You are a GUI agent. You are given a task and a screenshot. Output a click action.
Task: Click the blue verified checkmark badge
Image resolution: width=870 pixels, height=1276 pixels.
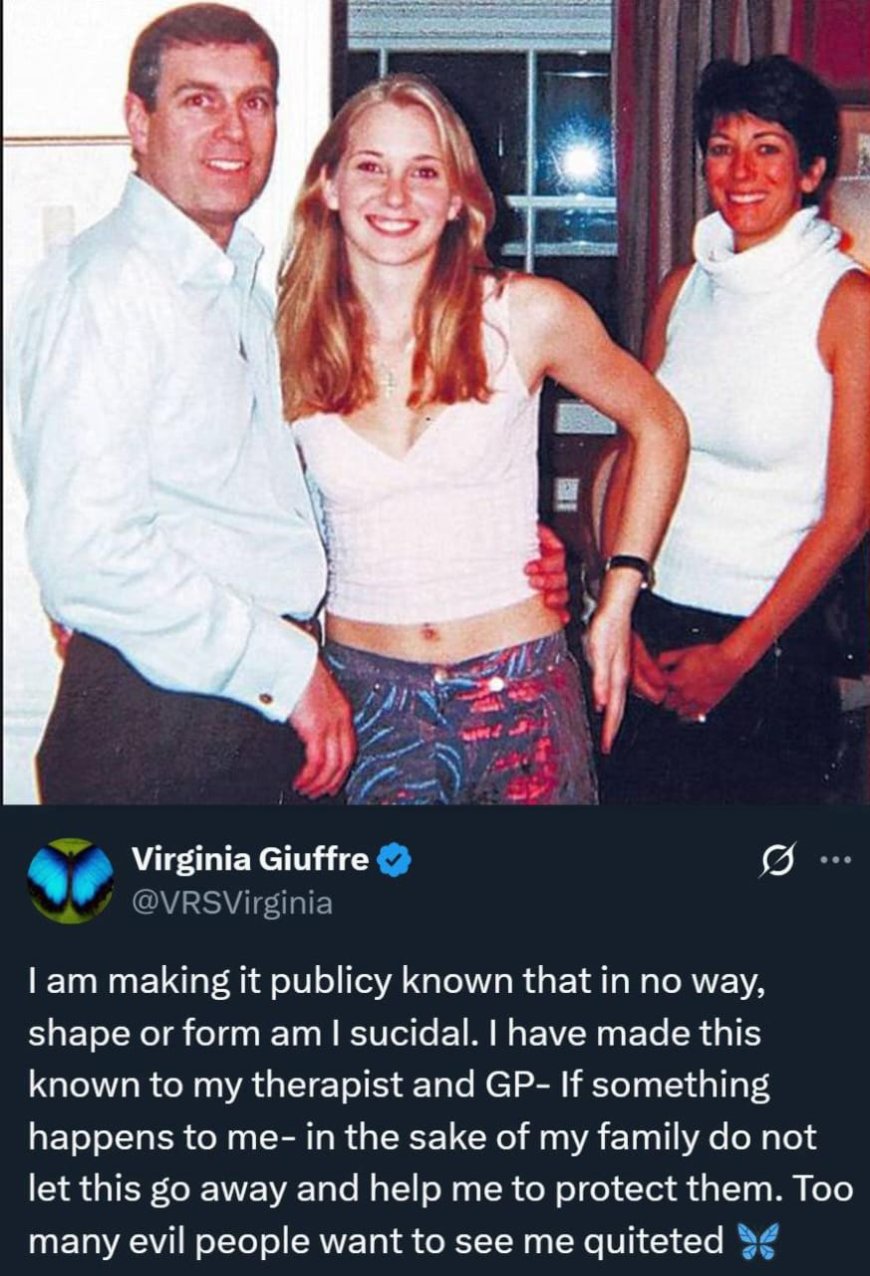coord(396,859)
